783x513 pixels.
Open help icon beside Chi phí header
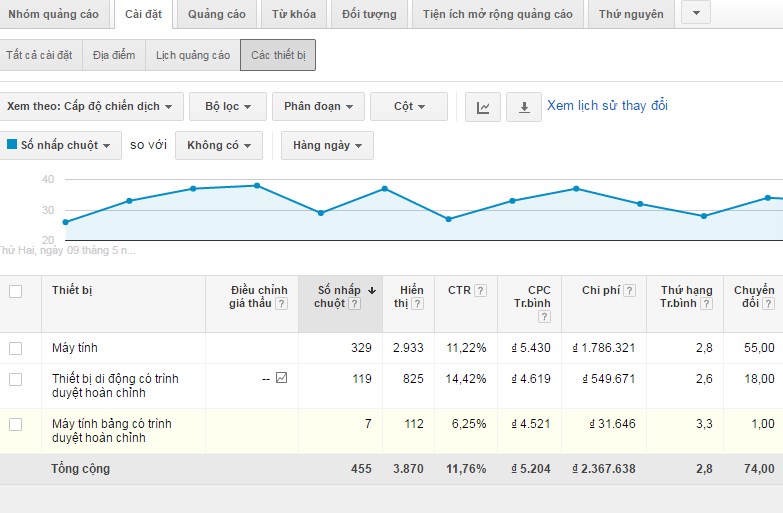pyautogui.click(x=629, y=290)
